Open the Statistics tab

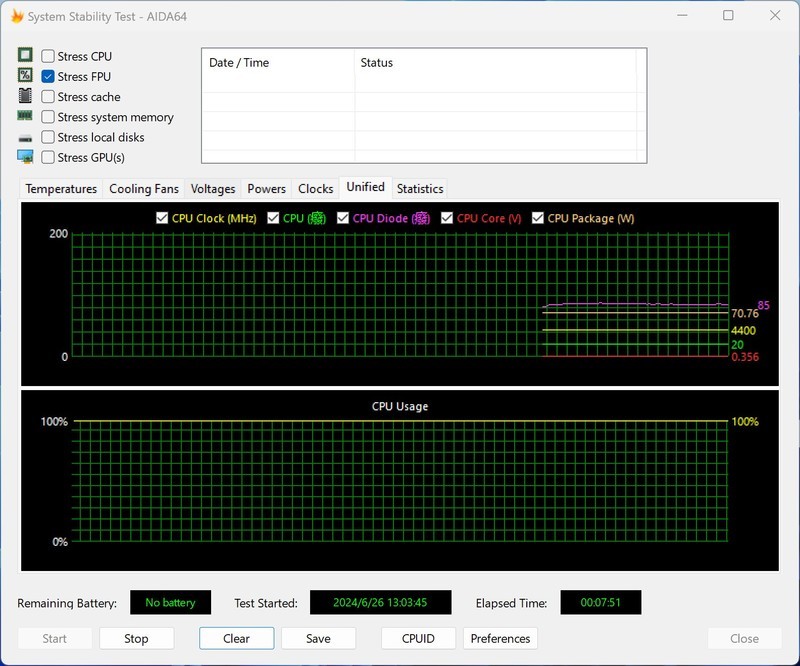pyautogui.click(x=420, y=189)
